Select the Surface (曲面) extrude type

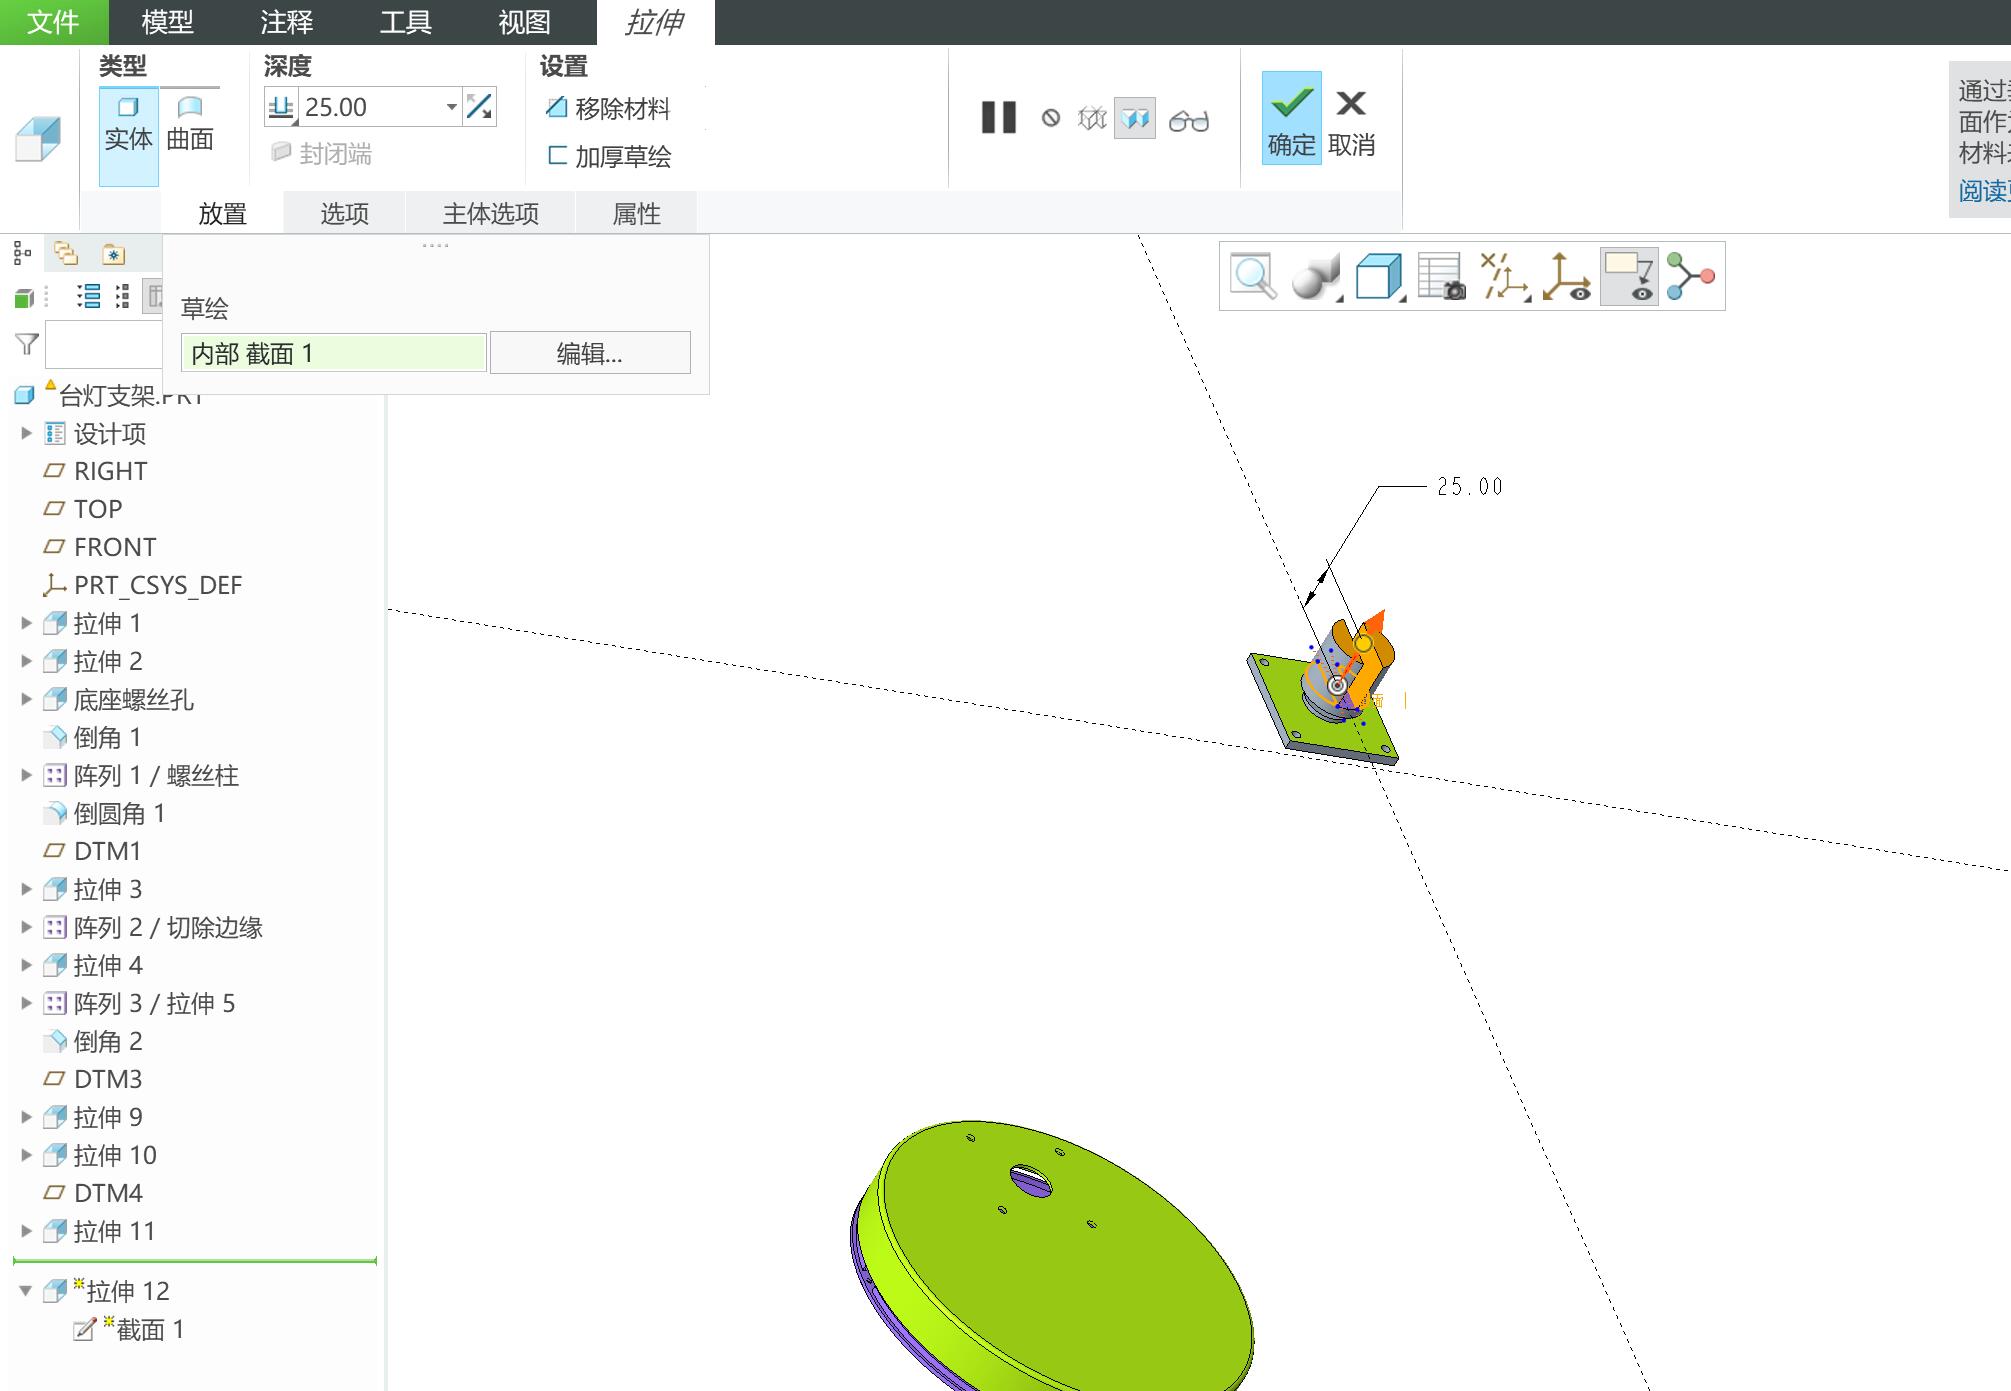coord(190,125)
